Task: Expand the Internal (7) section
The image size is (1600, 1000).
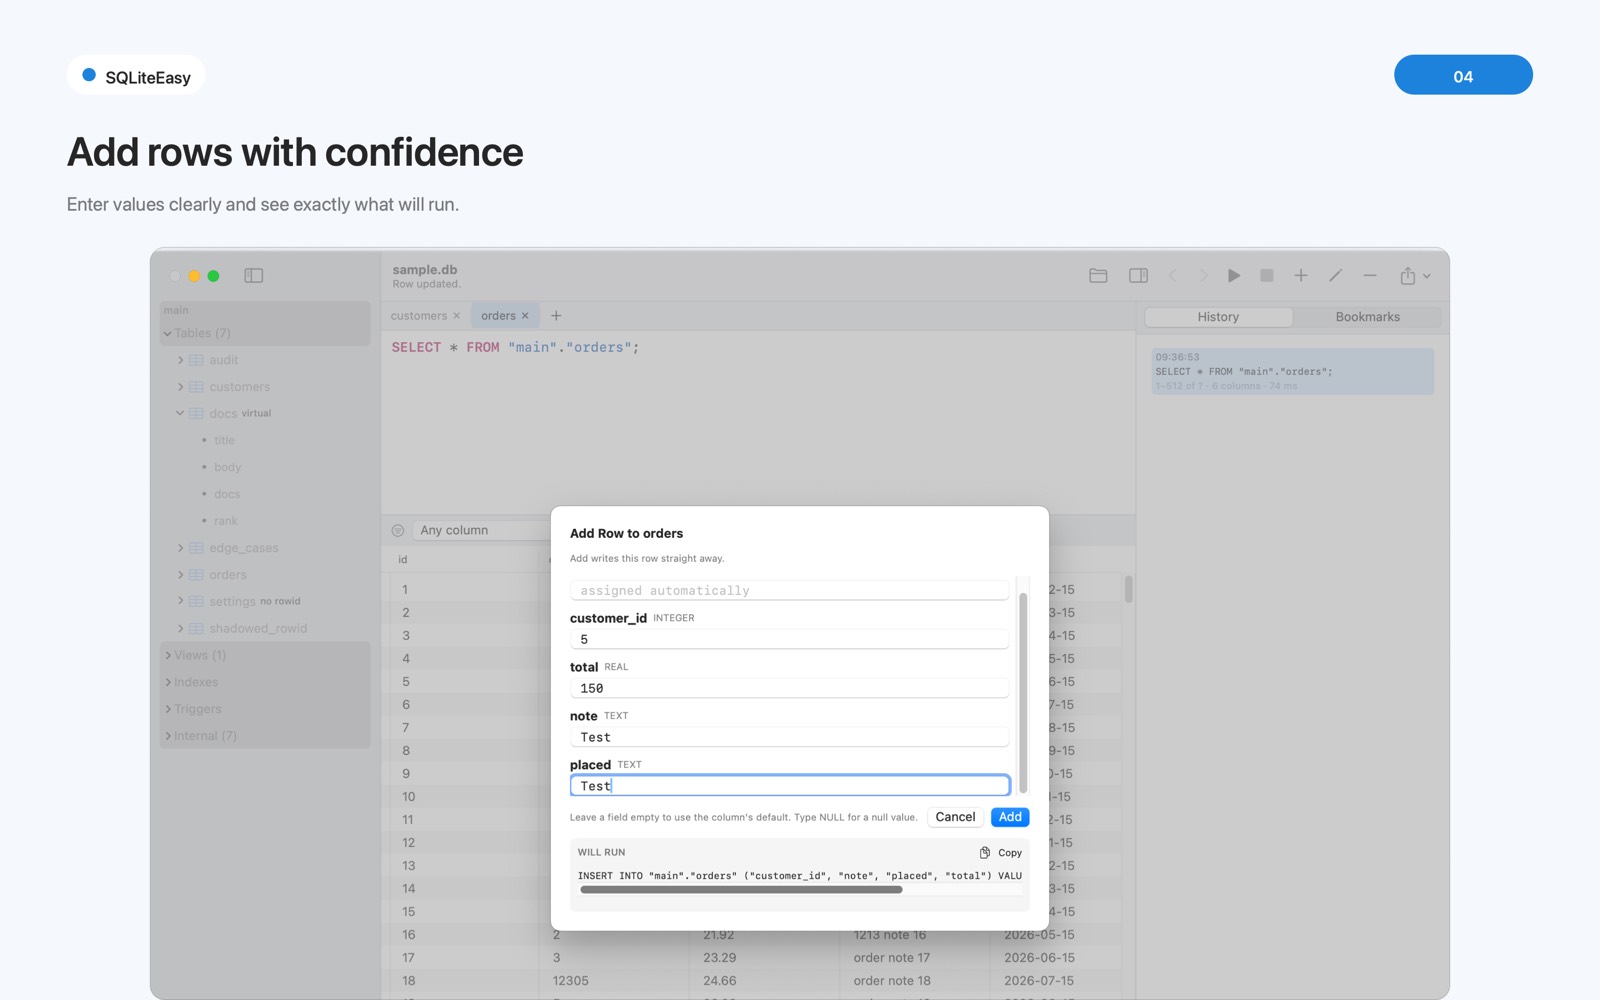Action: pyautogui.click(x=167, y=737)
